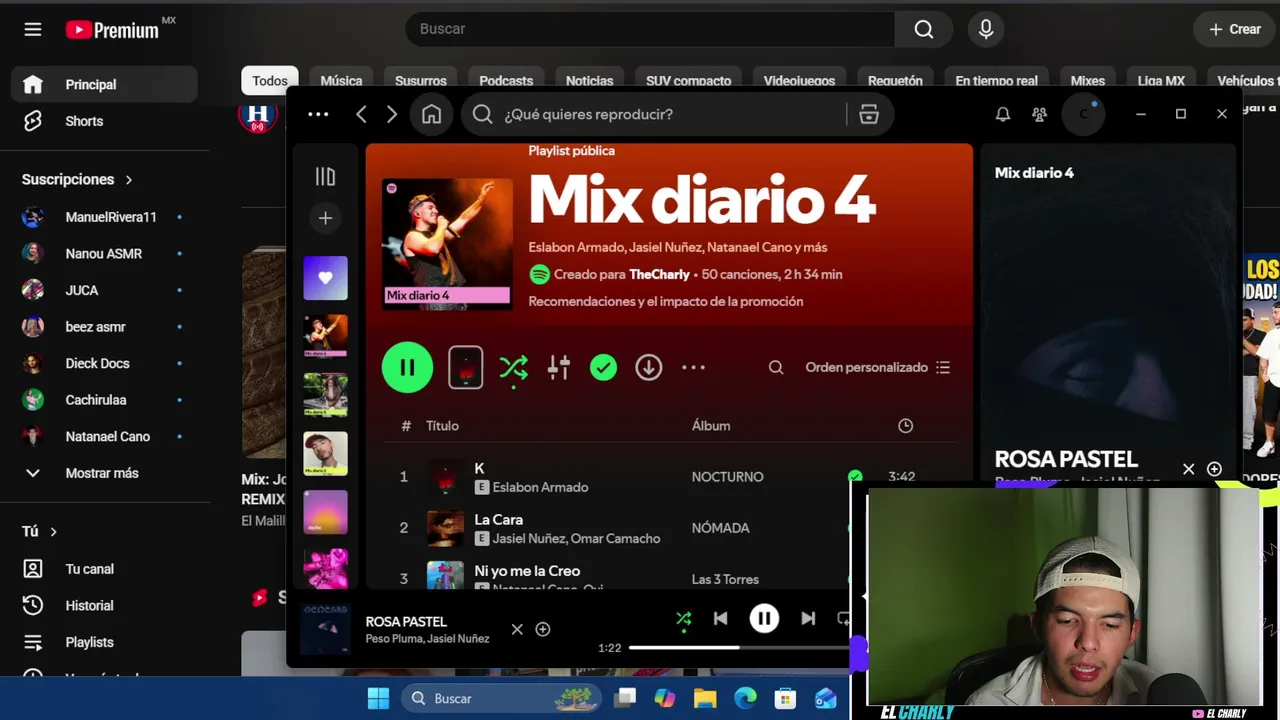This screenshot has height=720, width=1280.
Task: Pause playback in the bottom player bar
Action: pos(764,618)
